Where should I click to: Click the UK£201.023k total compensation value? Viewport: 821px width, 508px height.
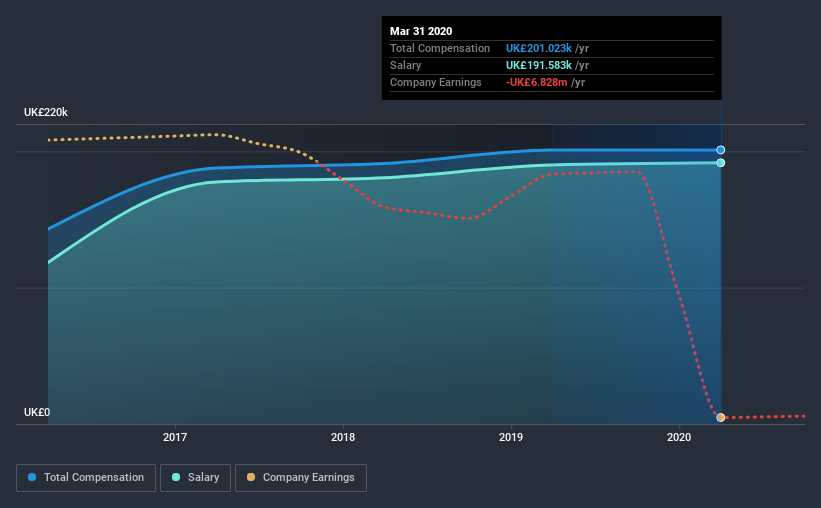point(539,48)
